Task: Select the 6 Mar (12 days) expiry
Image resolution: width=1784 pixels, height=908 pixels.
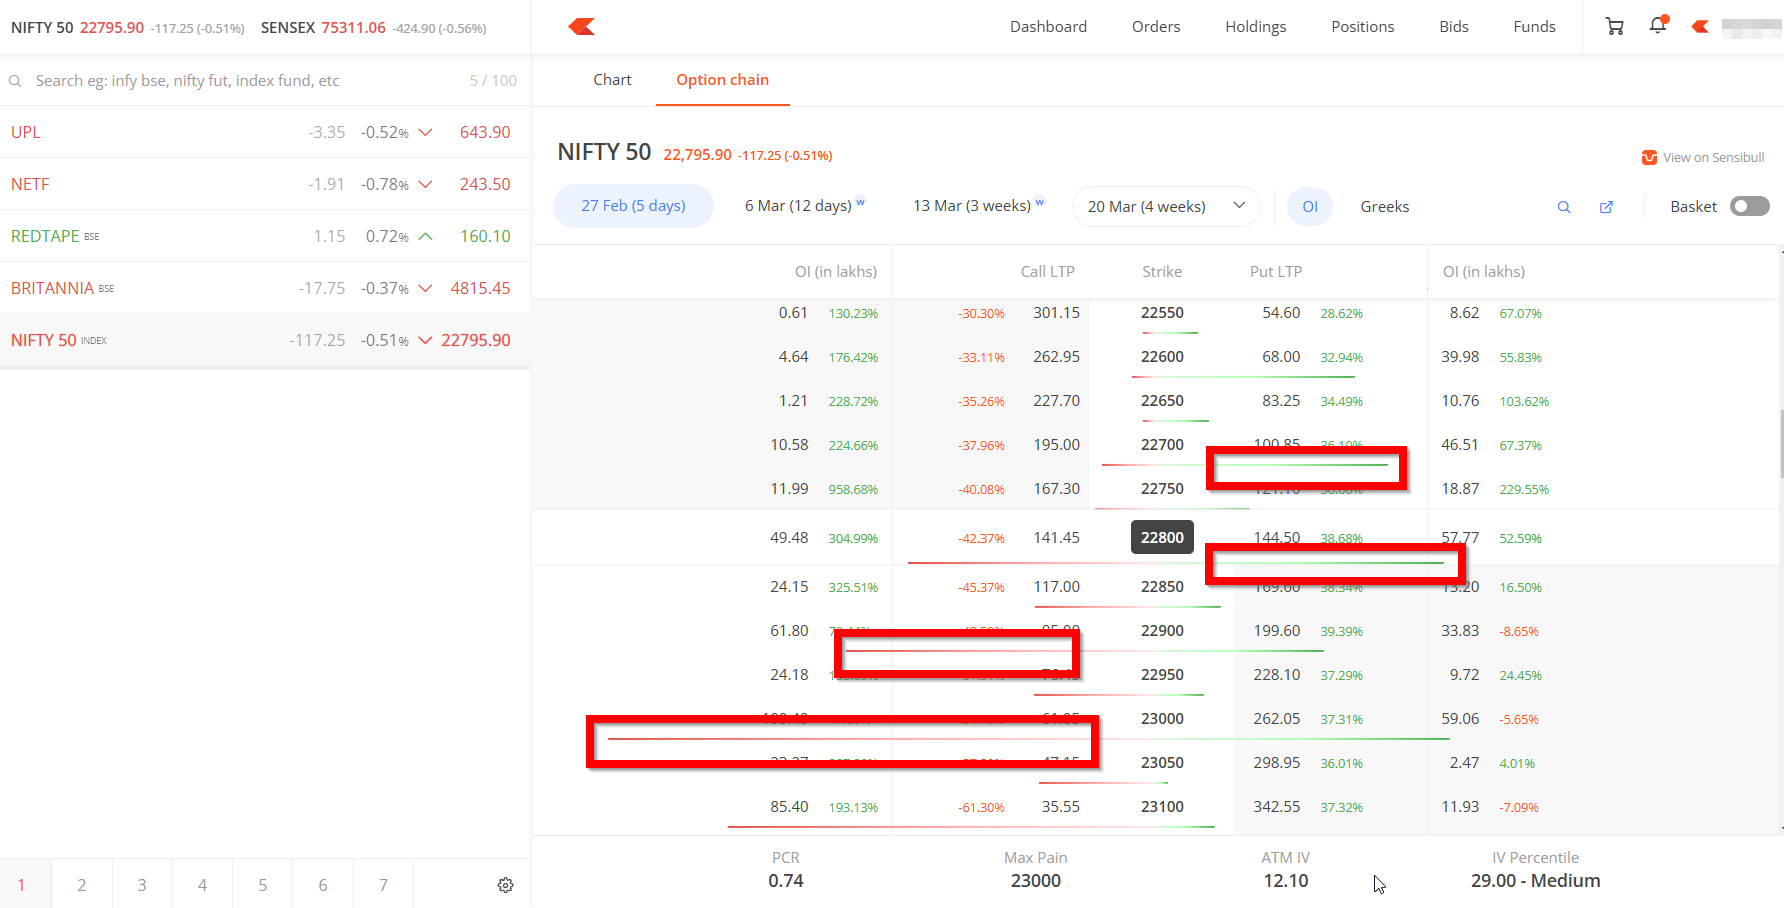Action: [x=805, y=206]
